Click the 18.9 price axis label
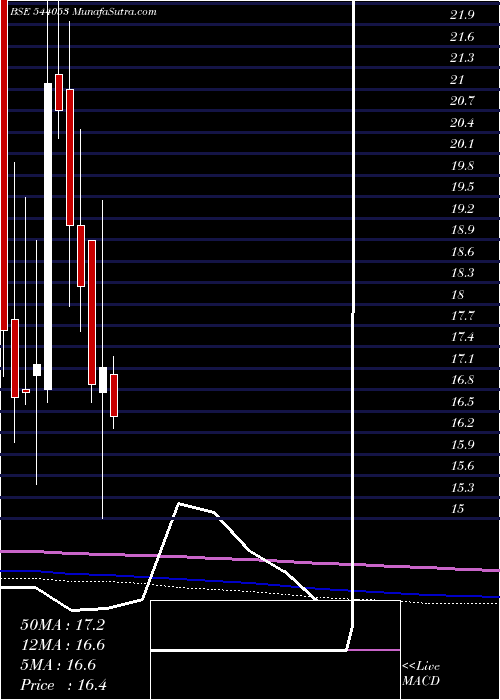 (462, 230)
